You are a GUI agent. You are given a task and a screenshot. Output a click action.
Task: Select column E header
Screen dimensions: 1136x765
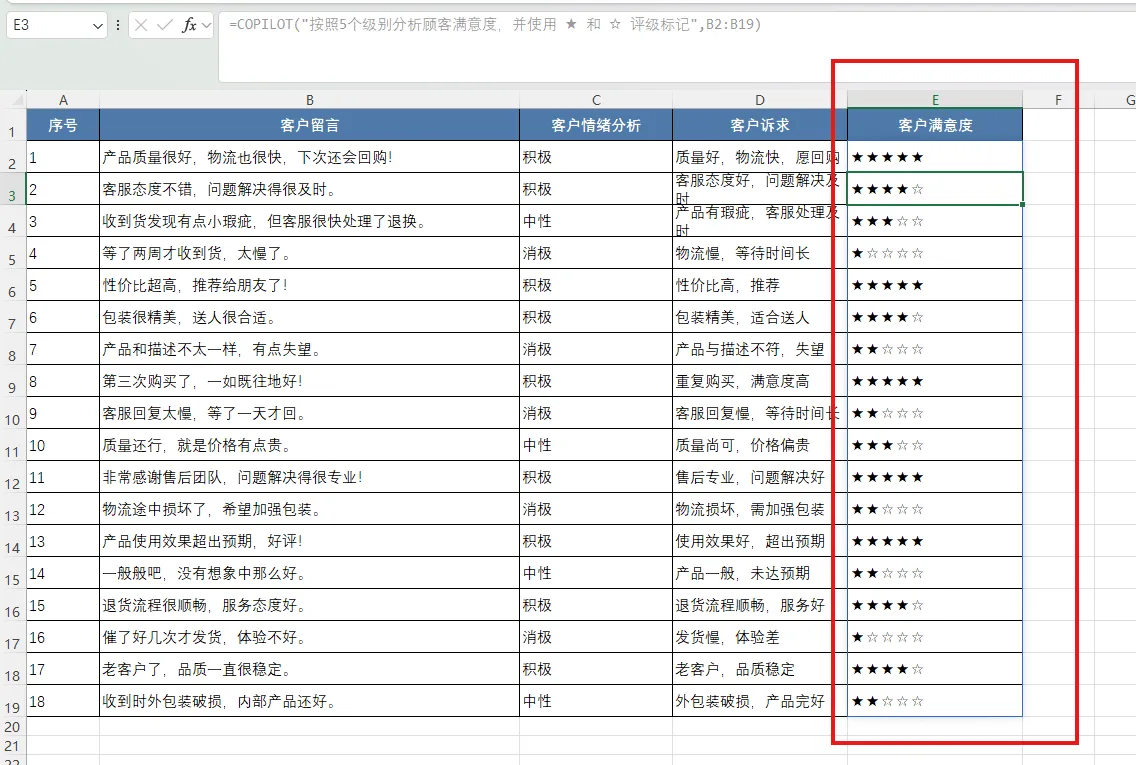(935, 99)
